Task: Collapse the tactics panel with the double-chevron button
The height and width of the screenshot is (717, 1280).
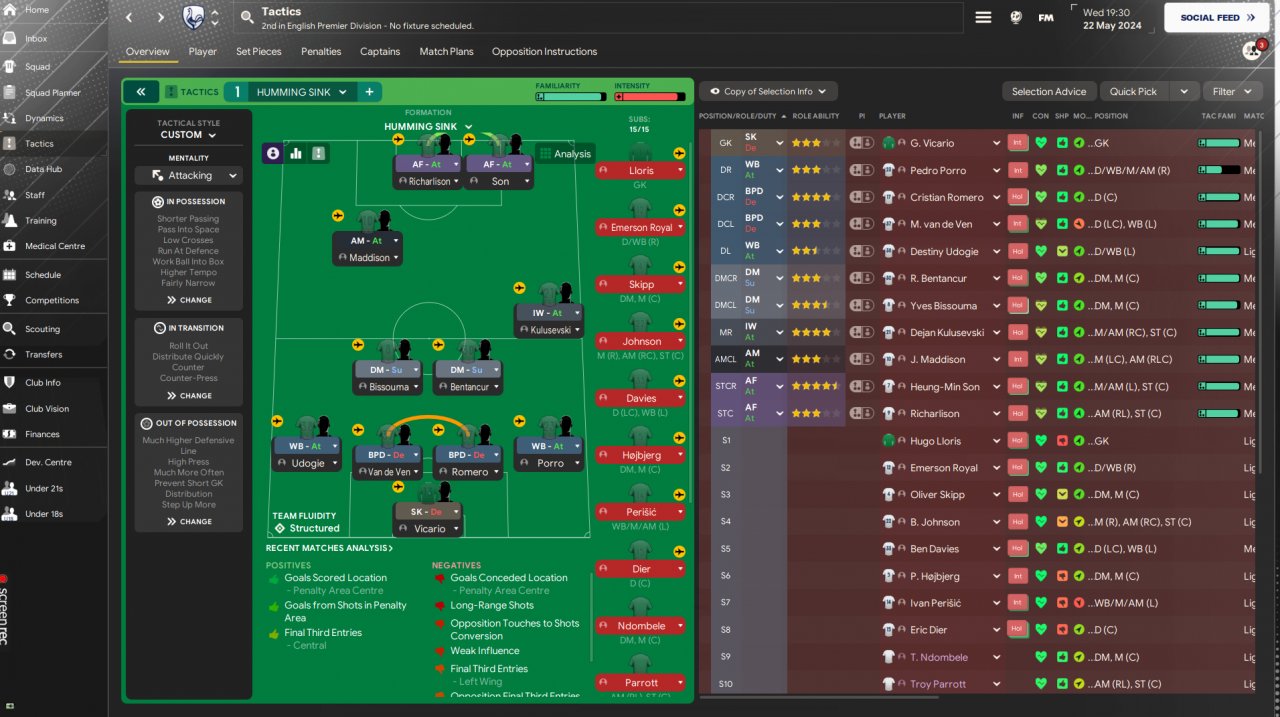Action: (x=141, y=92)
